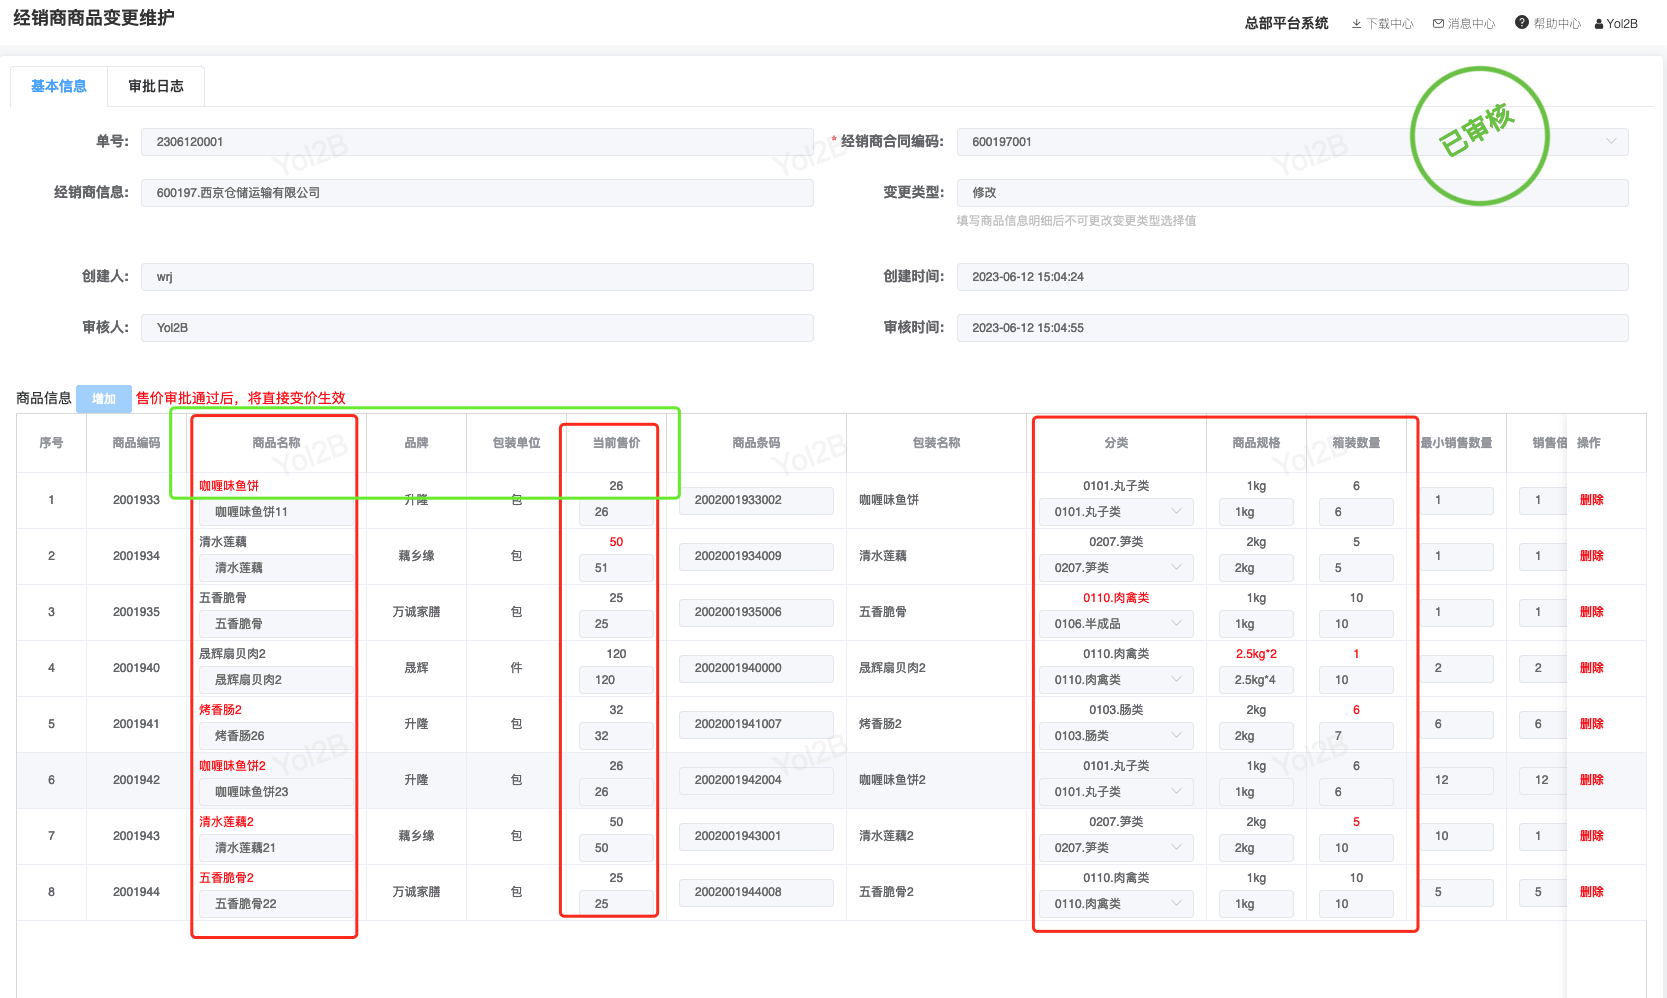Click the 当前售价 column header

(x=616, y=443)
